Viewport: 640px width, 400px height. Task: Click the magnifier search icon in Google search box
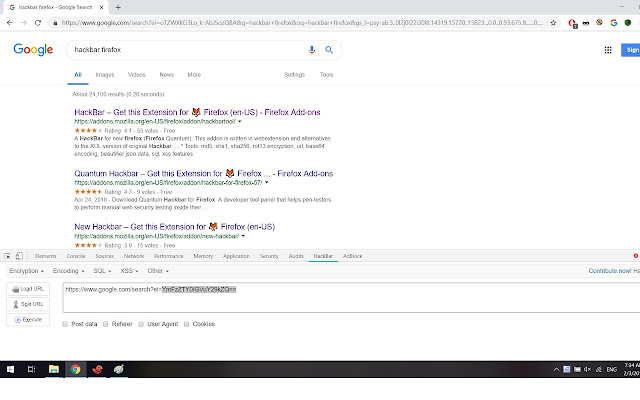pyautogui.click(x=328, y=49)
